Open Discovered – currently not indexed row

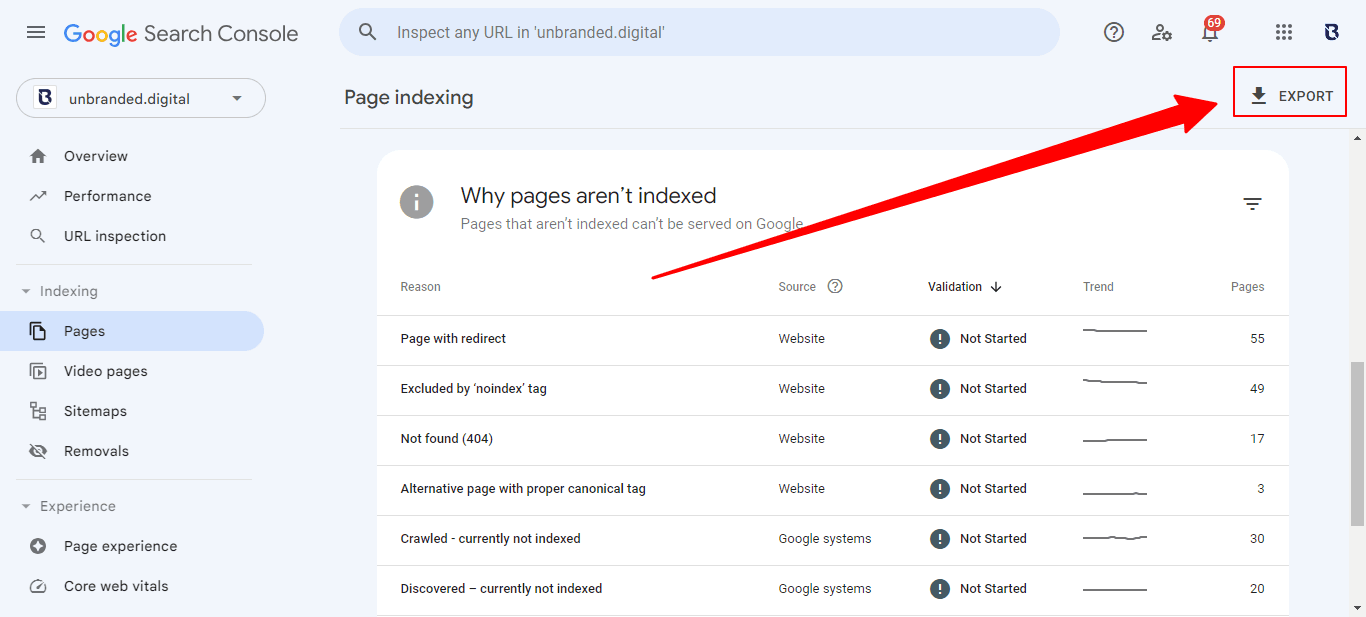click(x=832, y=590)
